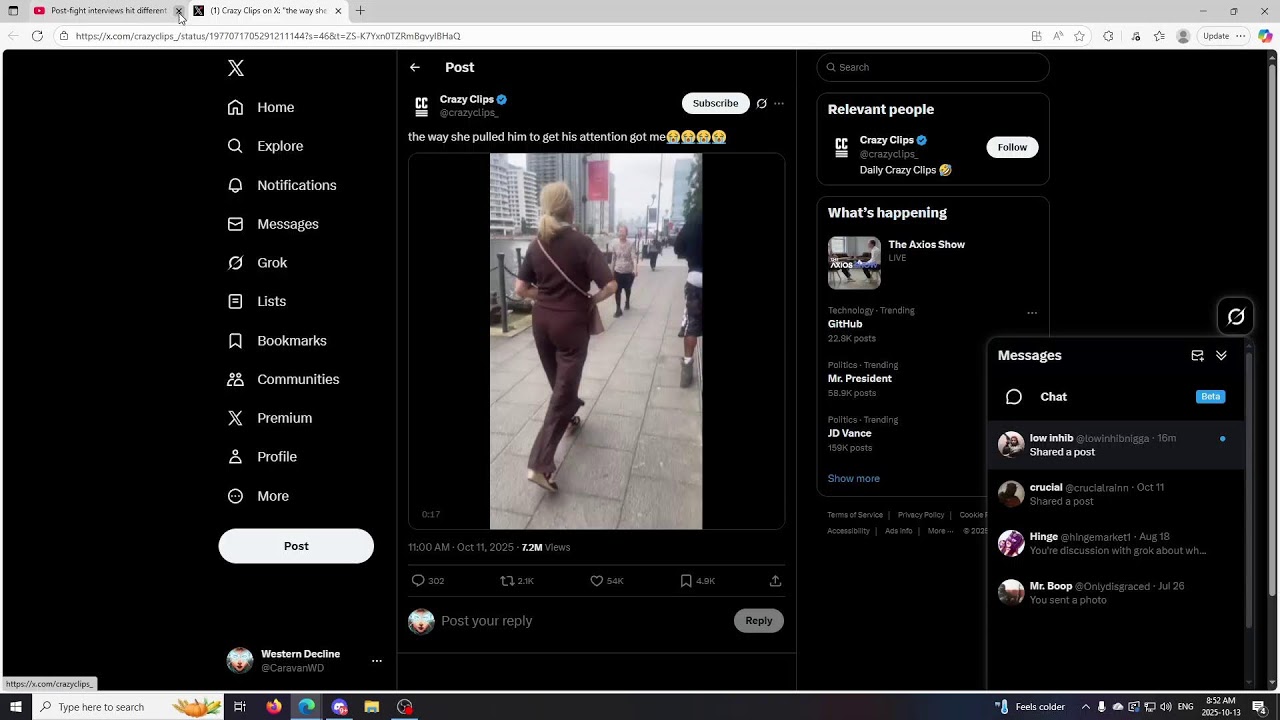Click the back arrow next to Post

[415, 67]
